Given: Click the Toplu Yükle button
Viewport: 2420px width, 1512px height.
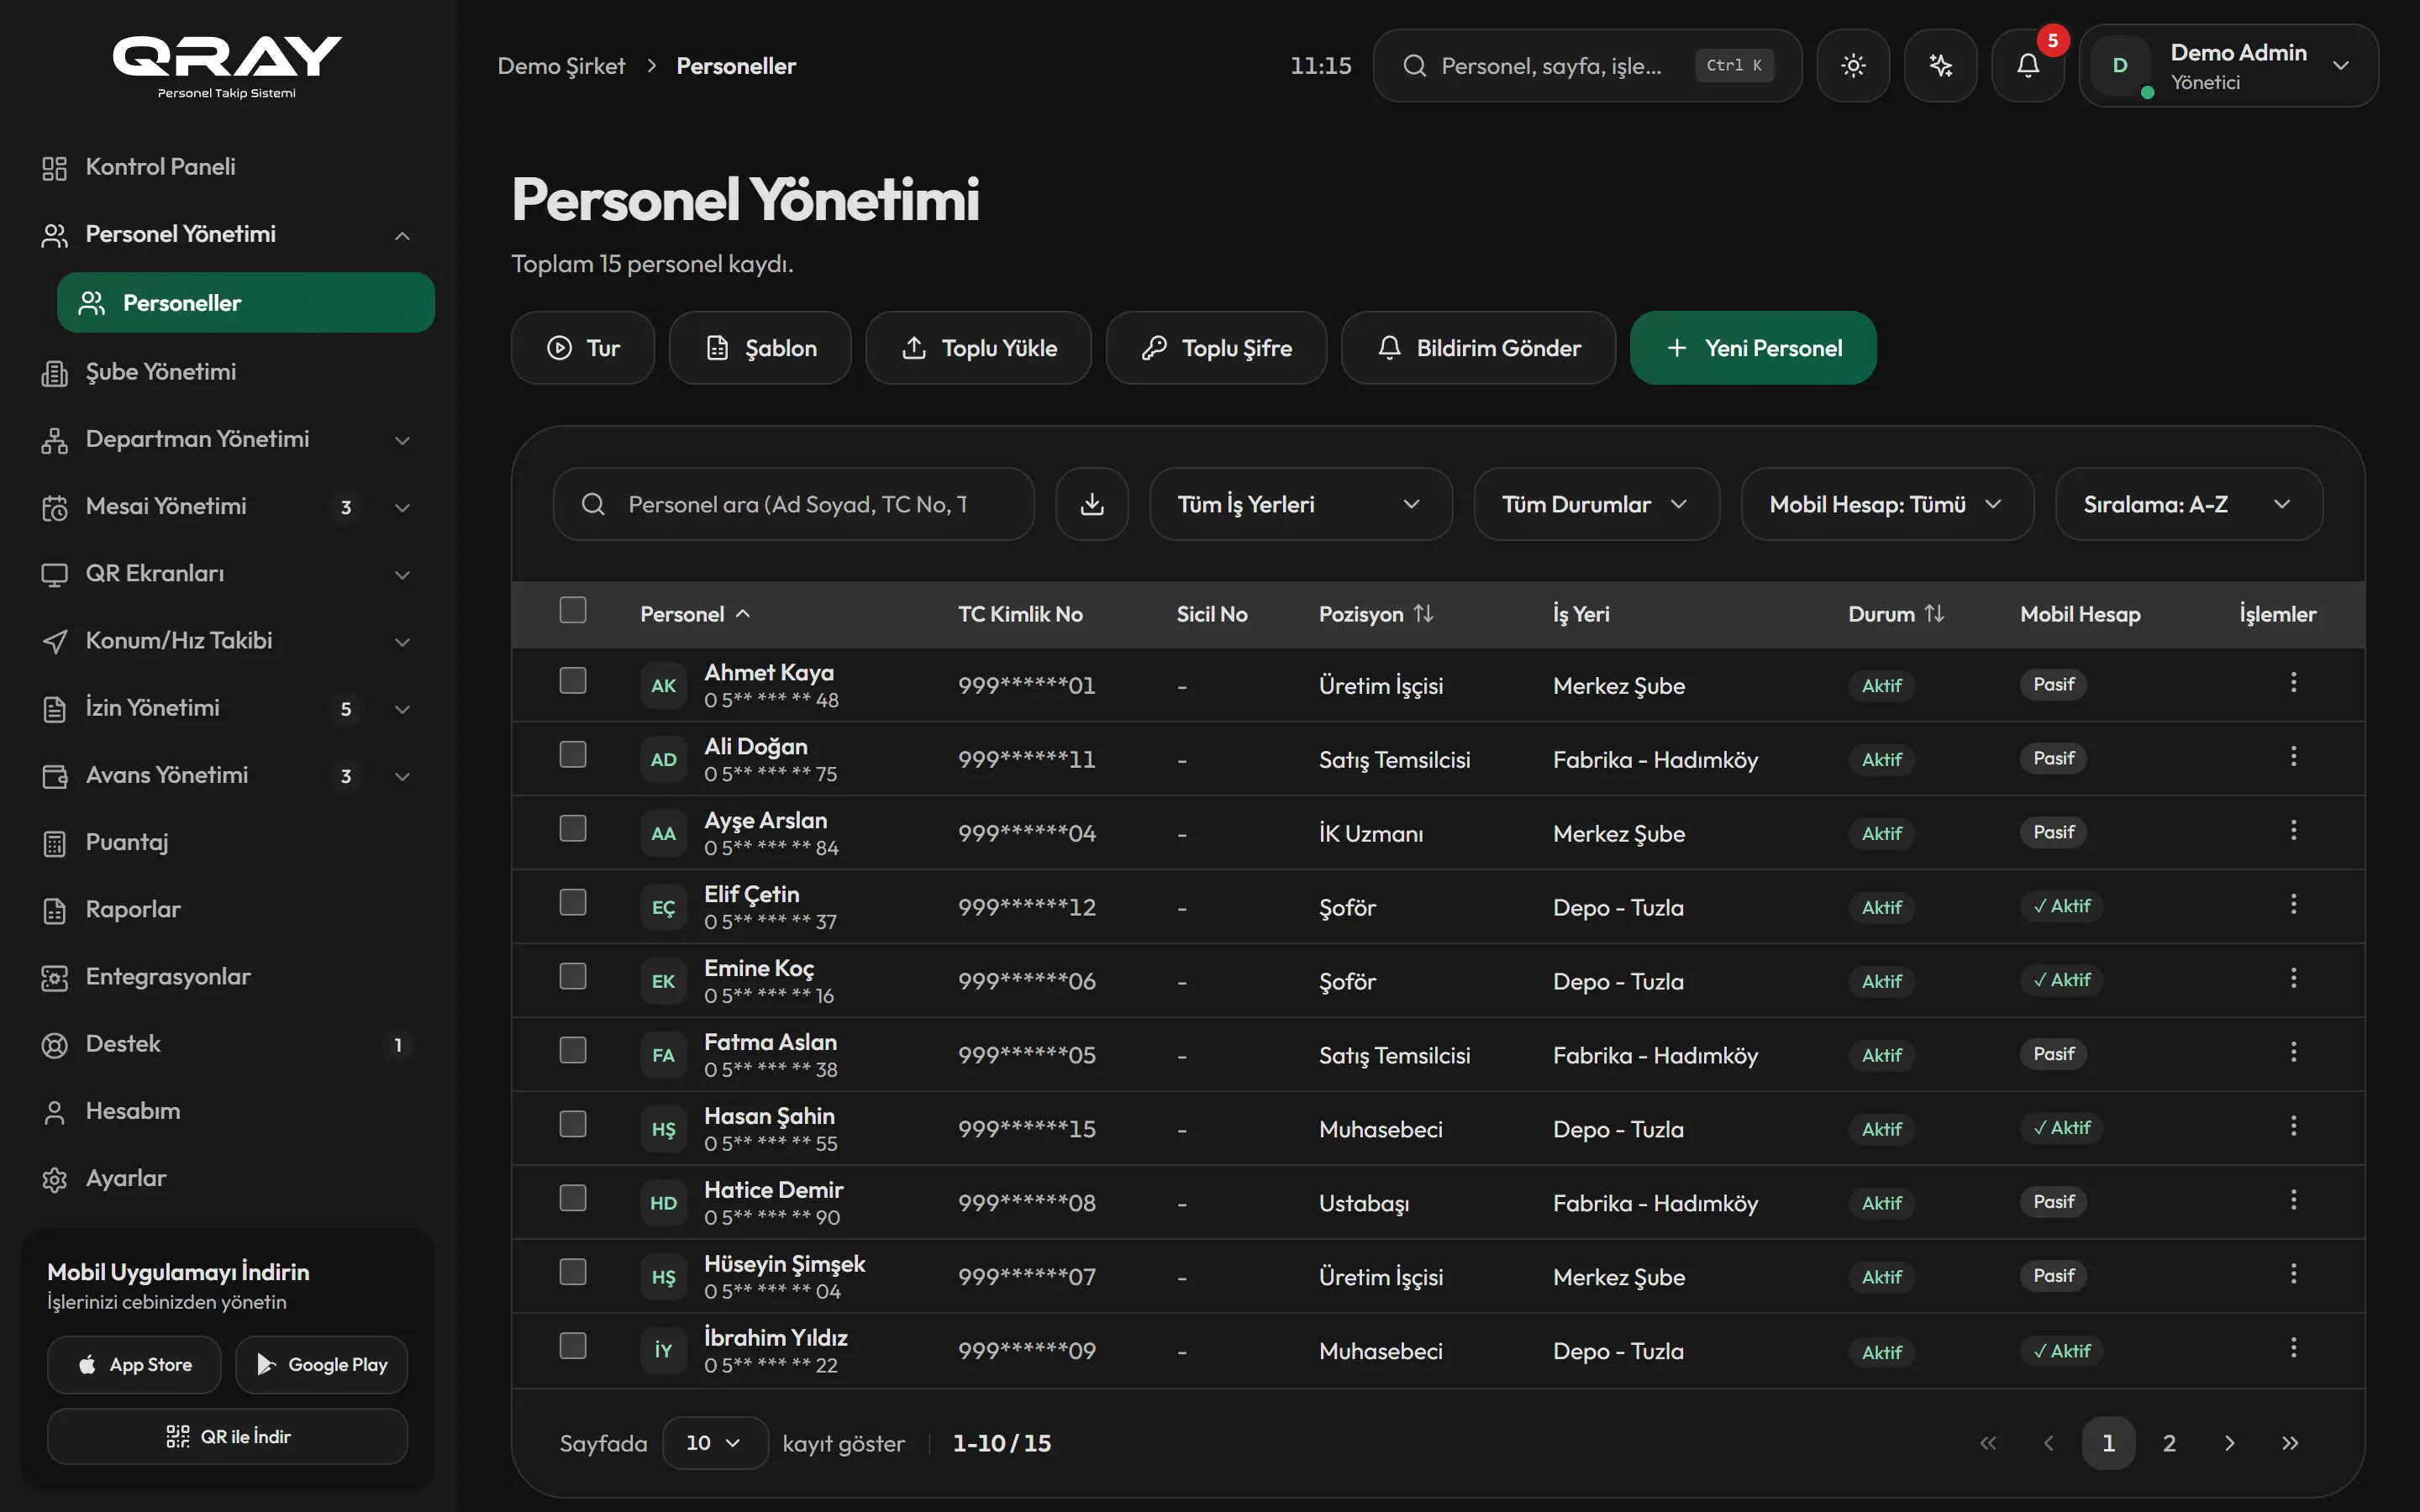Looking at the screenshot, I should pos(979,348).
